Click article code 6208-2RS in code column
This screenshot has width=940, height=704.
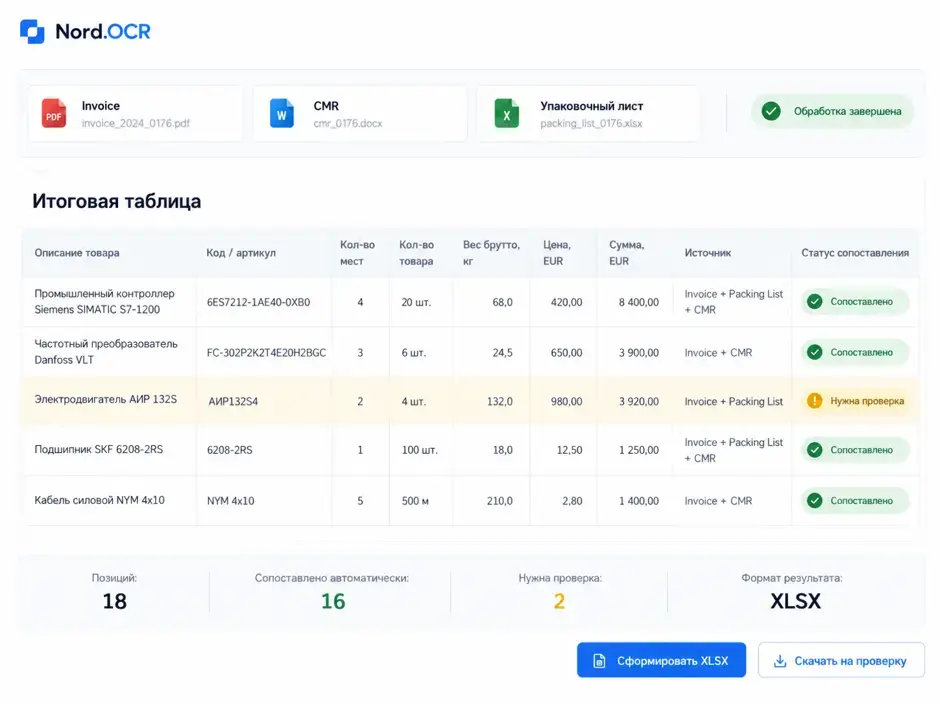coord(230,450)
